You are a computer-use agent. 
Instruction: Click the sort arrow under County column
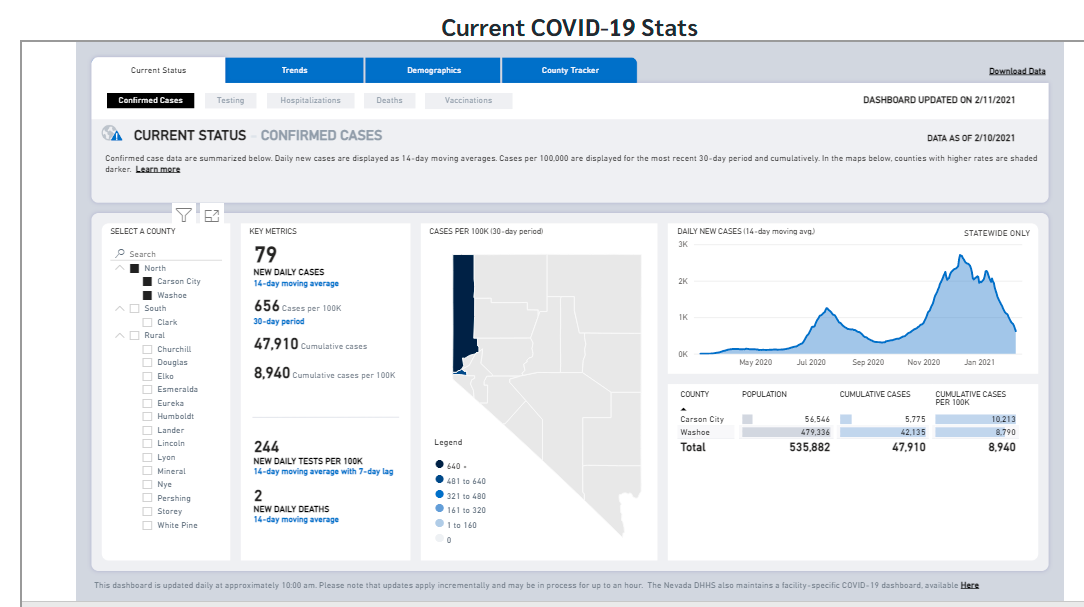pyautogui.click(x=684, y=408)
